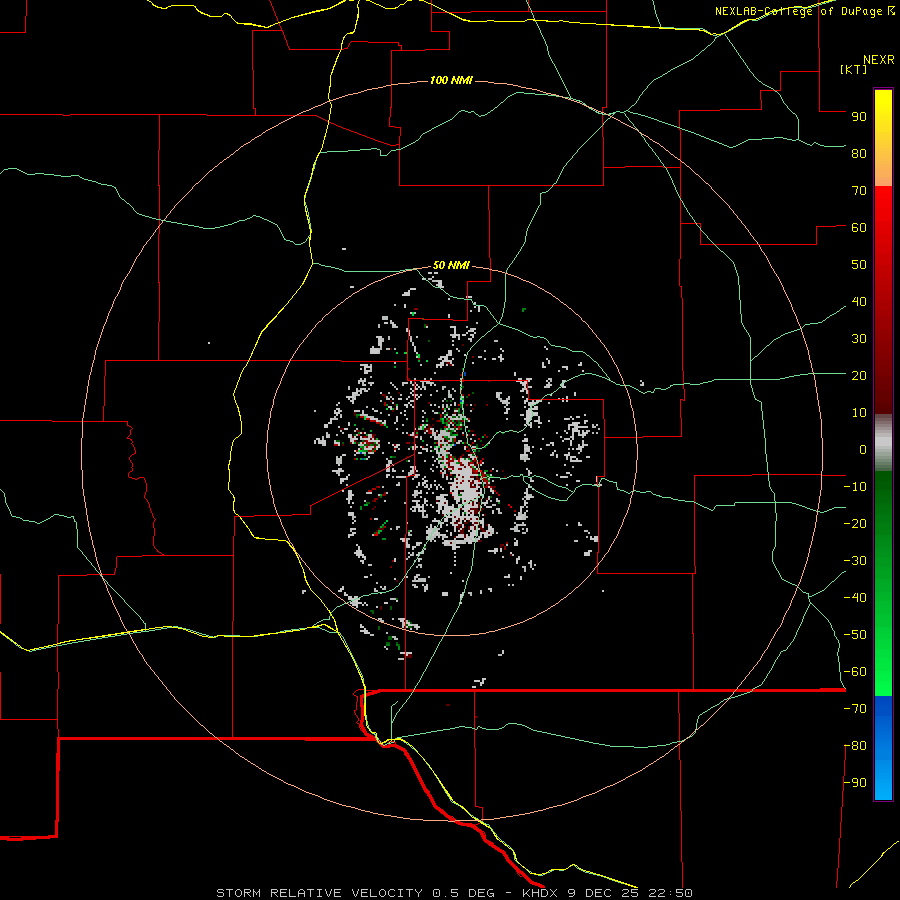Pick the gray zero-velocity segment of the color bar
Viewport: 900px width, 900px height.
[x=883, y=443]
